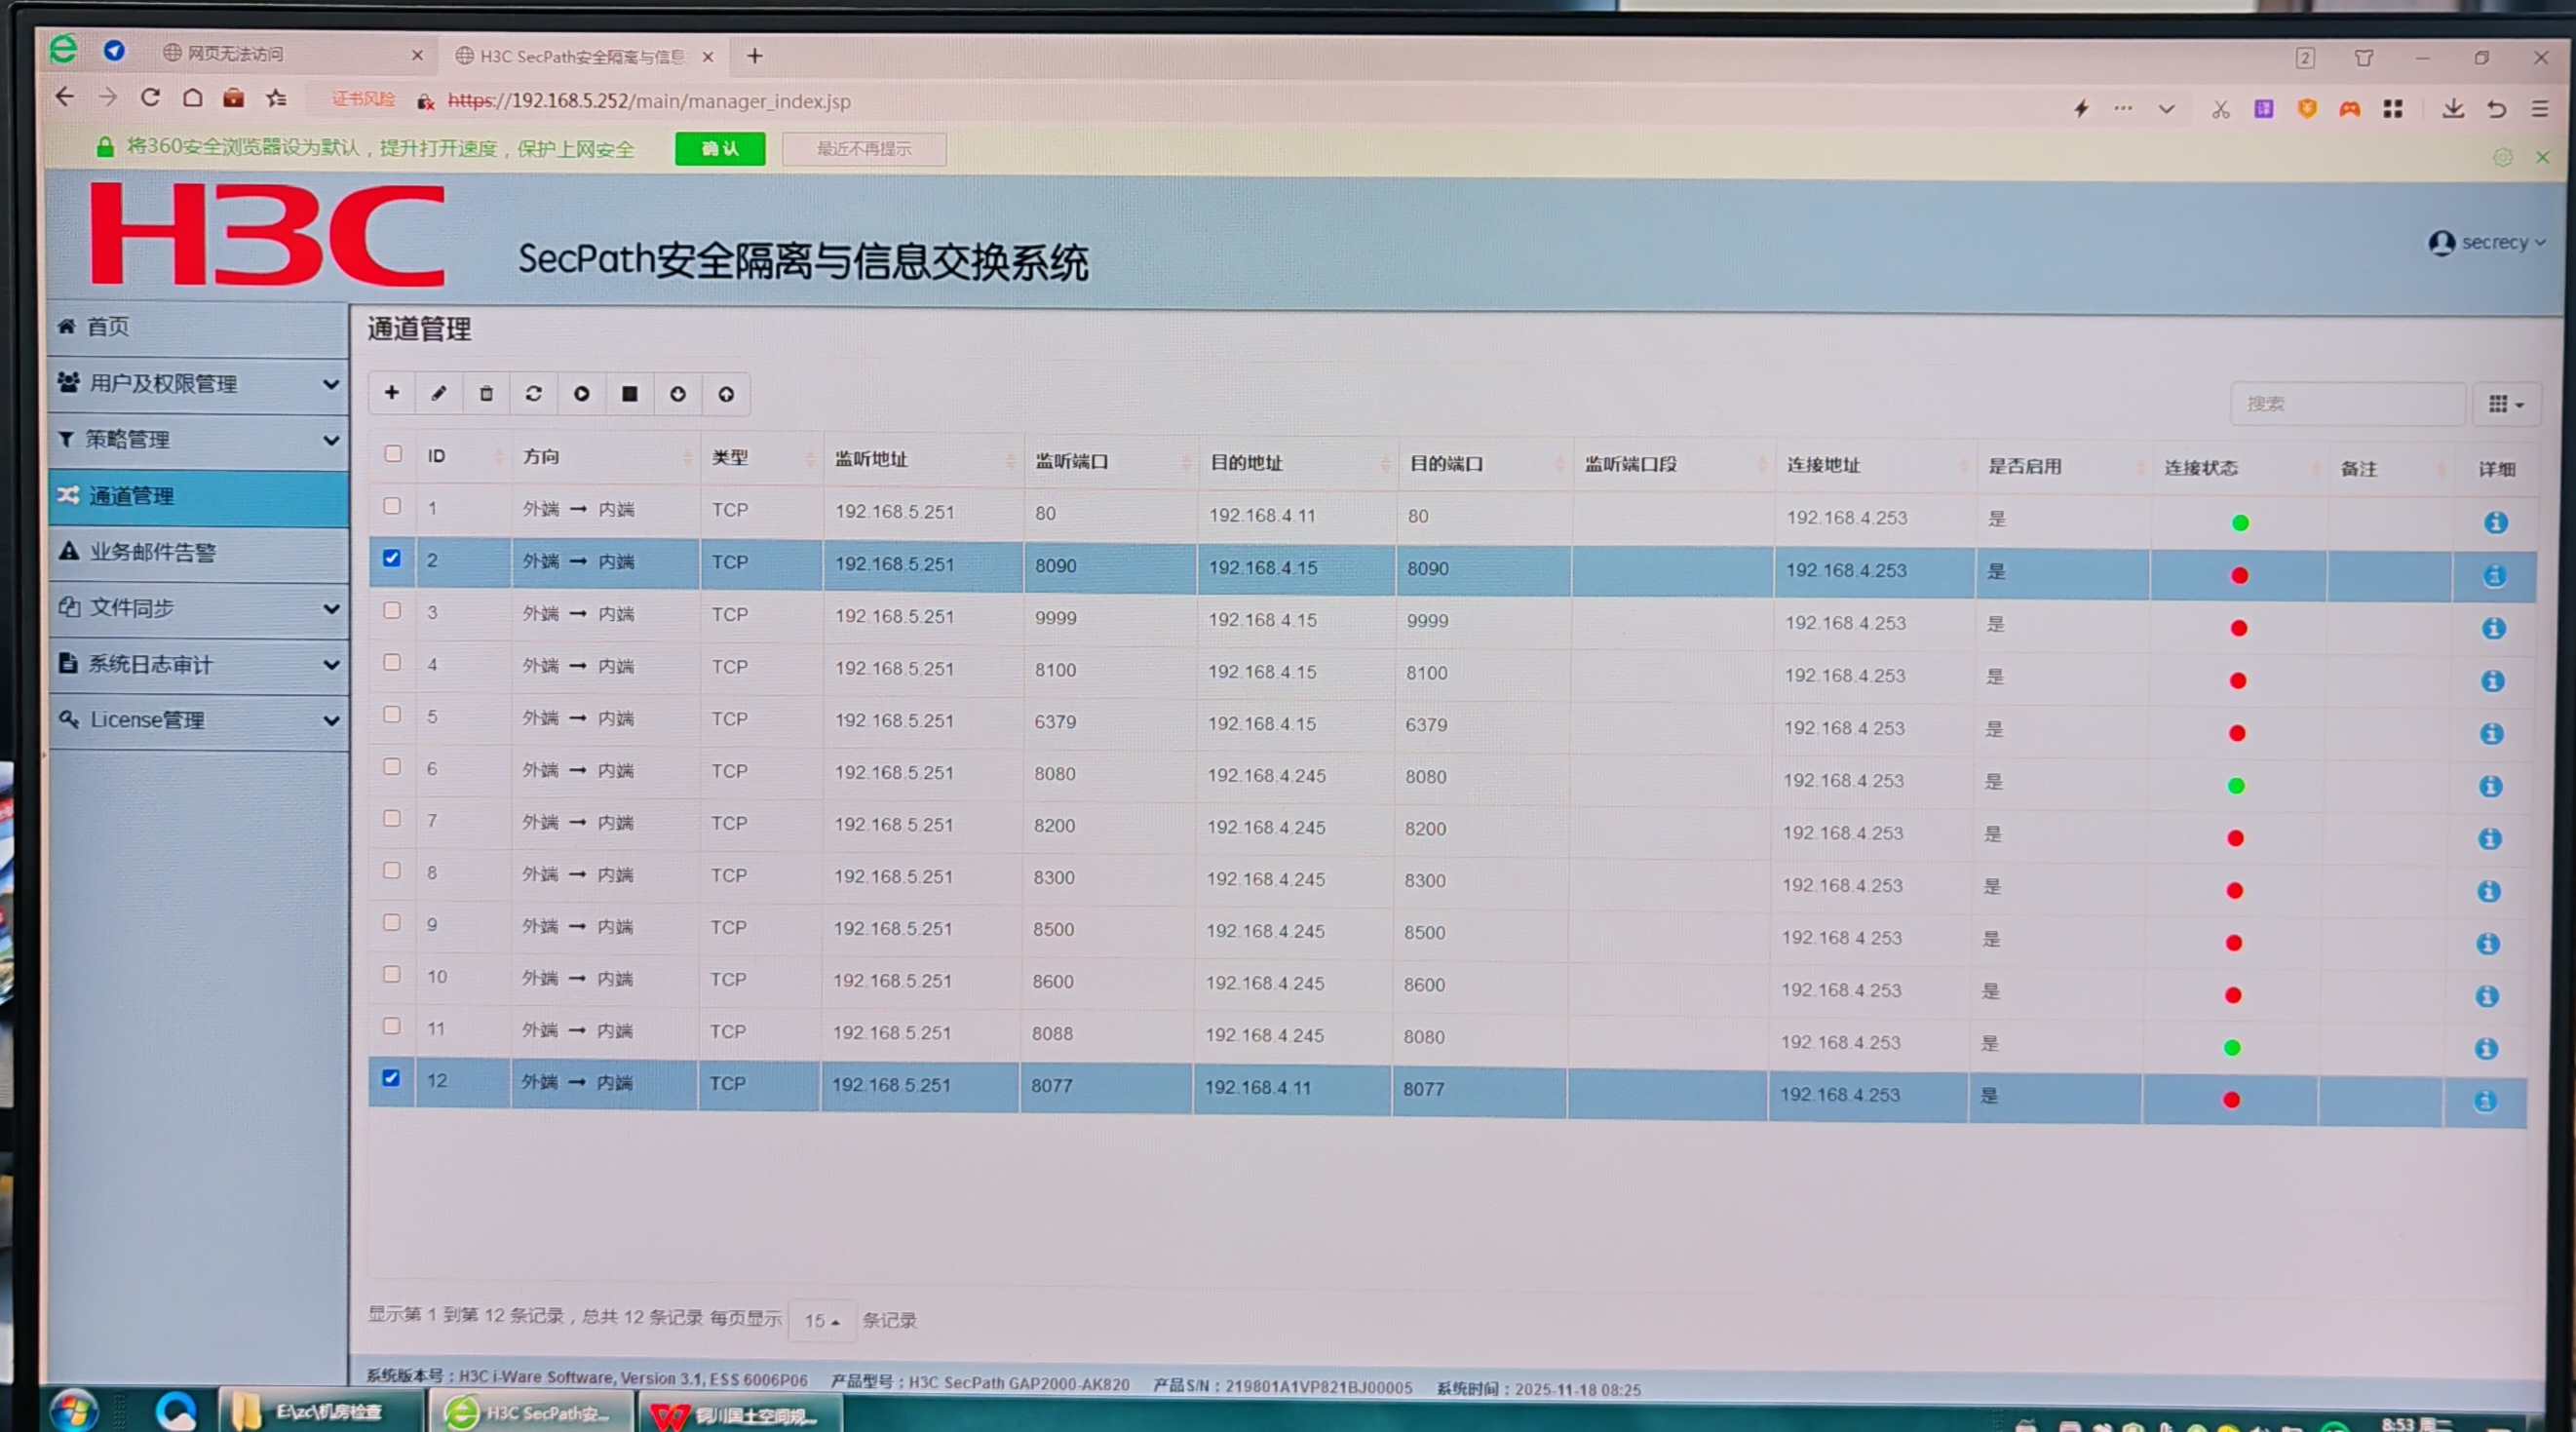Switch to the 网页无法访问 browser tab
Screen dimensions: 2576x1432
236,54
